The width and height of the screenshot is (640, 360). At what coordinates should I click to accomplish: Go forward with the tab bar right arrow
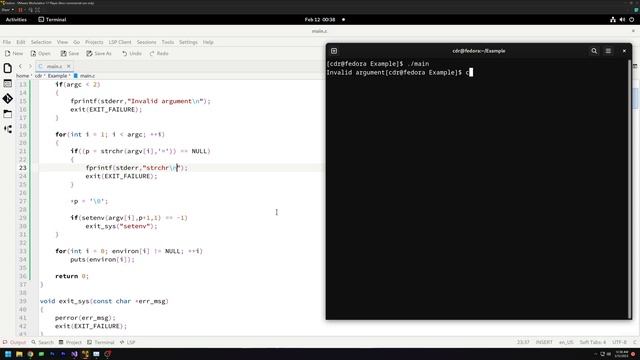click(x=30, y=66)
